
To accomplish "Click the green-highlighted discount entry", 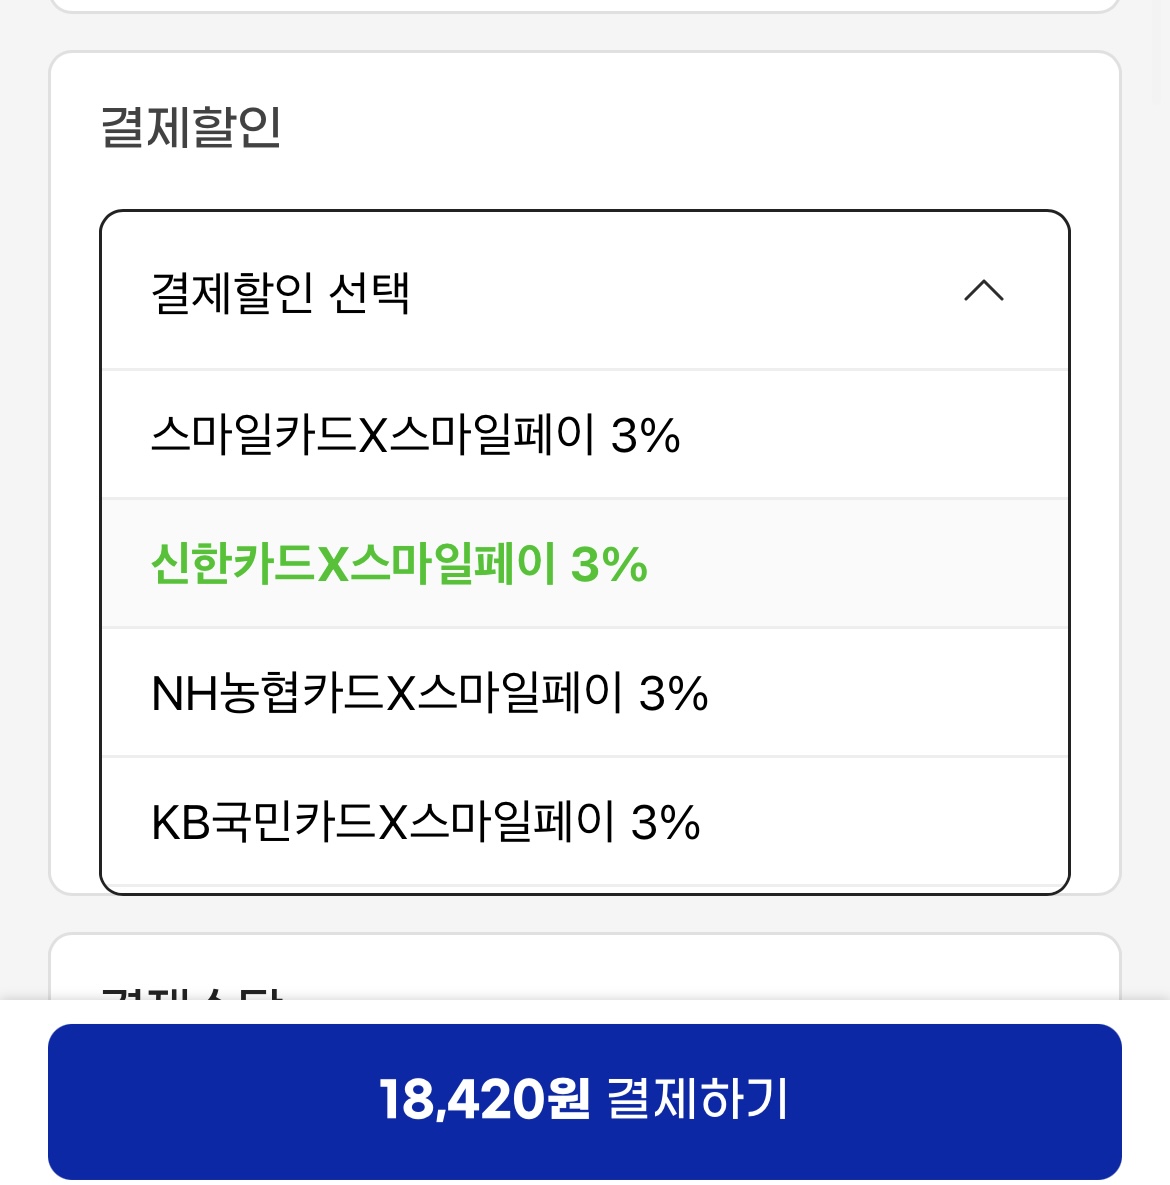I will (399, 564).
